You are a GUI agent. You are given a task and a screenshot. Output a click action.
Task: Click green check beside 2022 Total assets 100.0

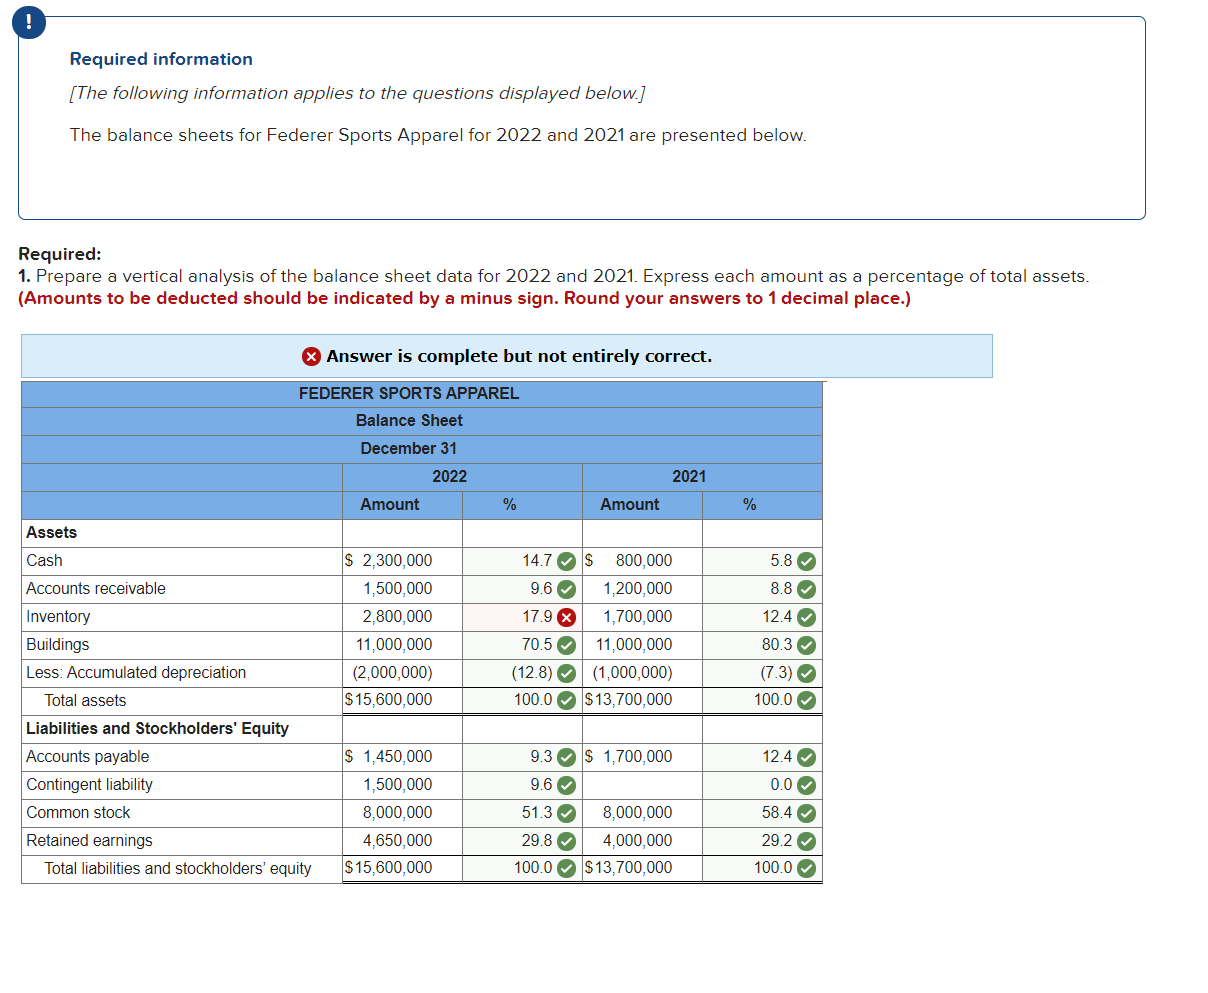tap(566, 700)
